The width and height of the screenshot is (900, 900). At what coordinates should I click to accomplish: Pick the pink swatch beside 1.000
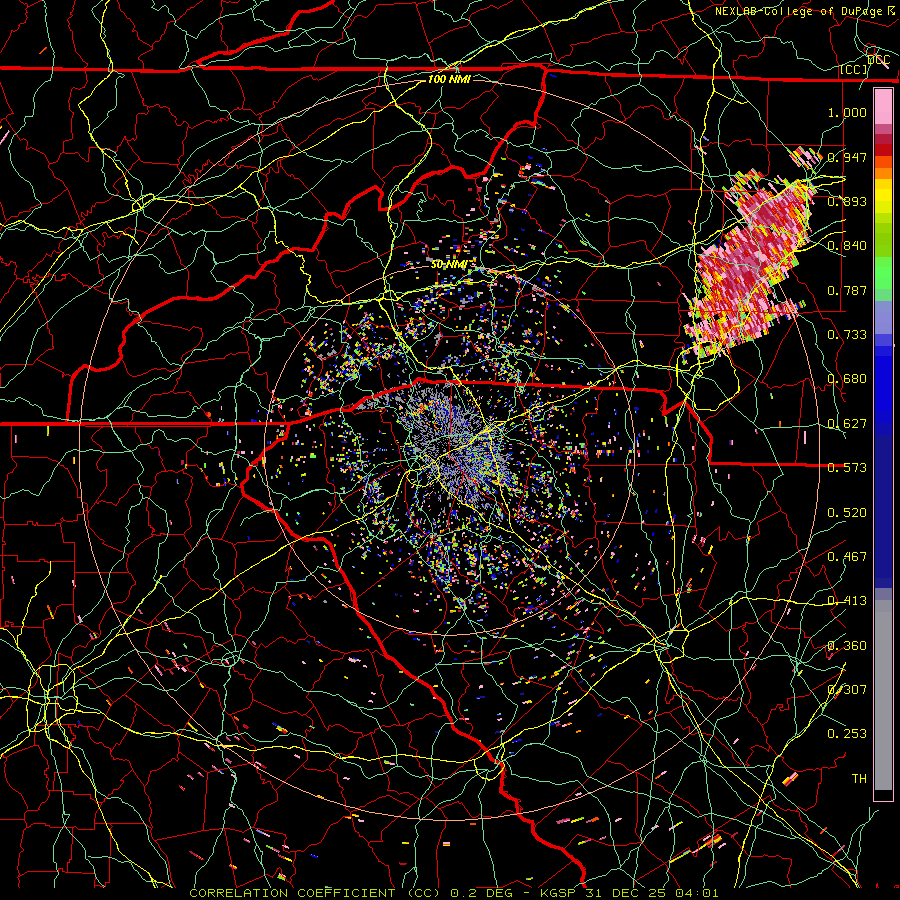tap(883, 107)
